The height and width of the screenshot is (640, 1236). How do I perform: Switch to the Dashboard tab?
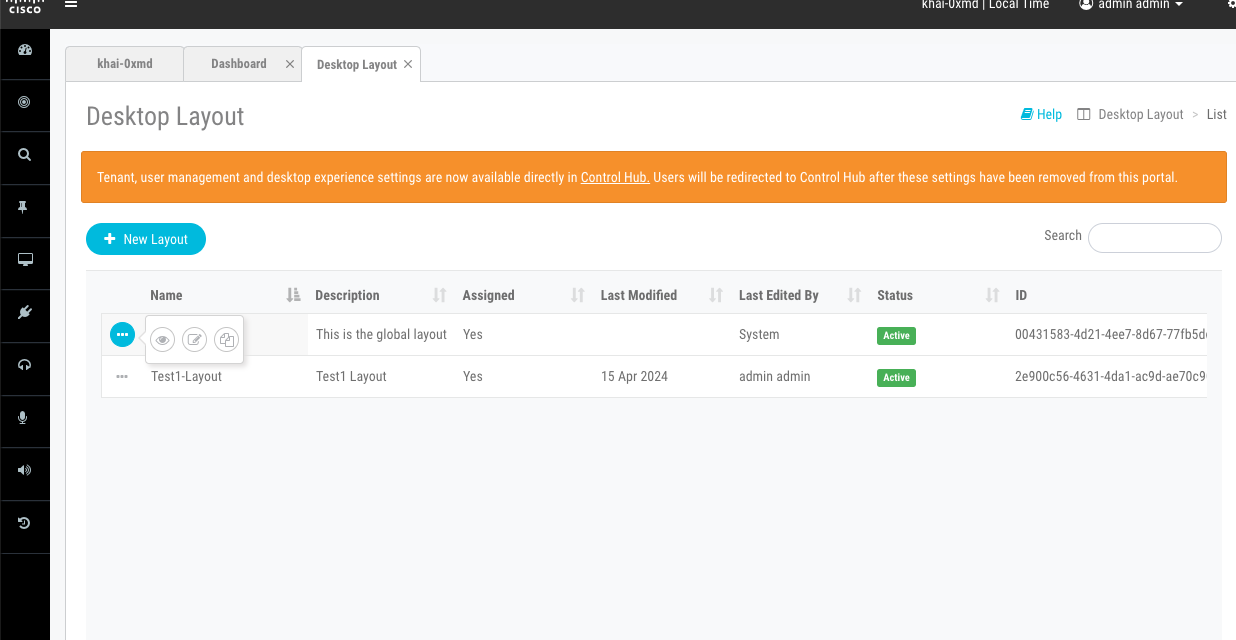coord(239,63)
